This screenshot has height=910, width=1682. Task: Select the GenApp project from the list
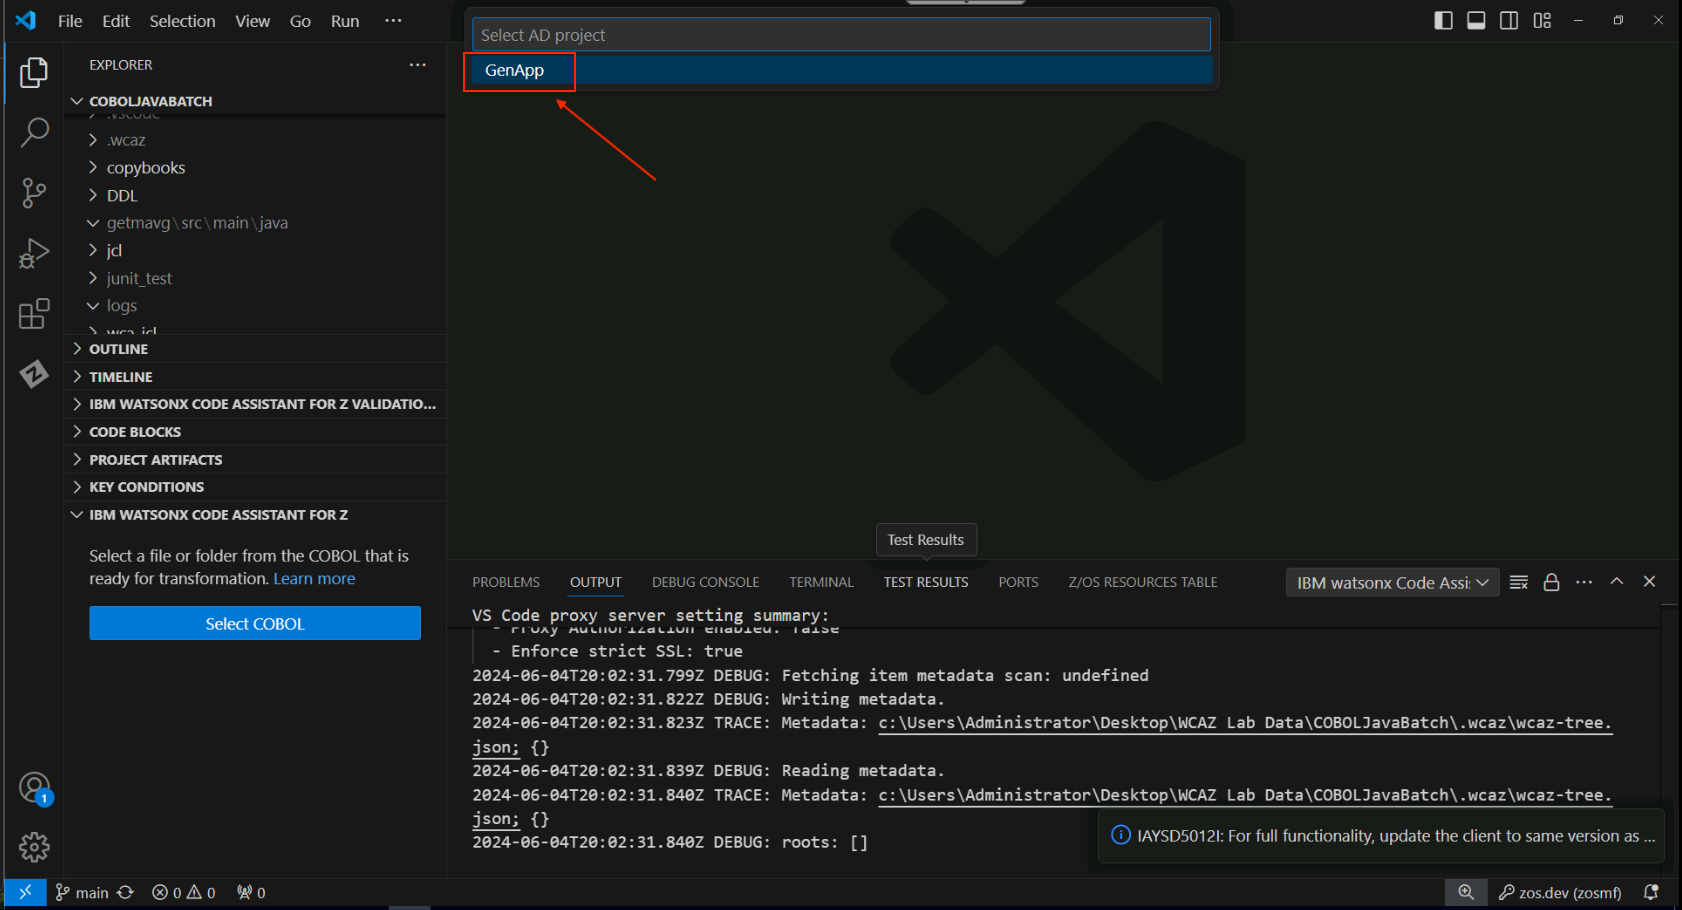coord(842,70)
